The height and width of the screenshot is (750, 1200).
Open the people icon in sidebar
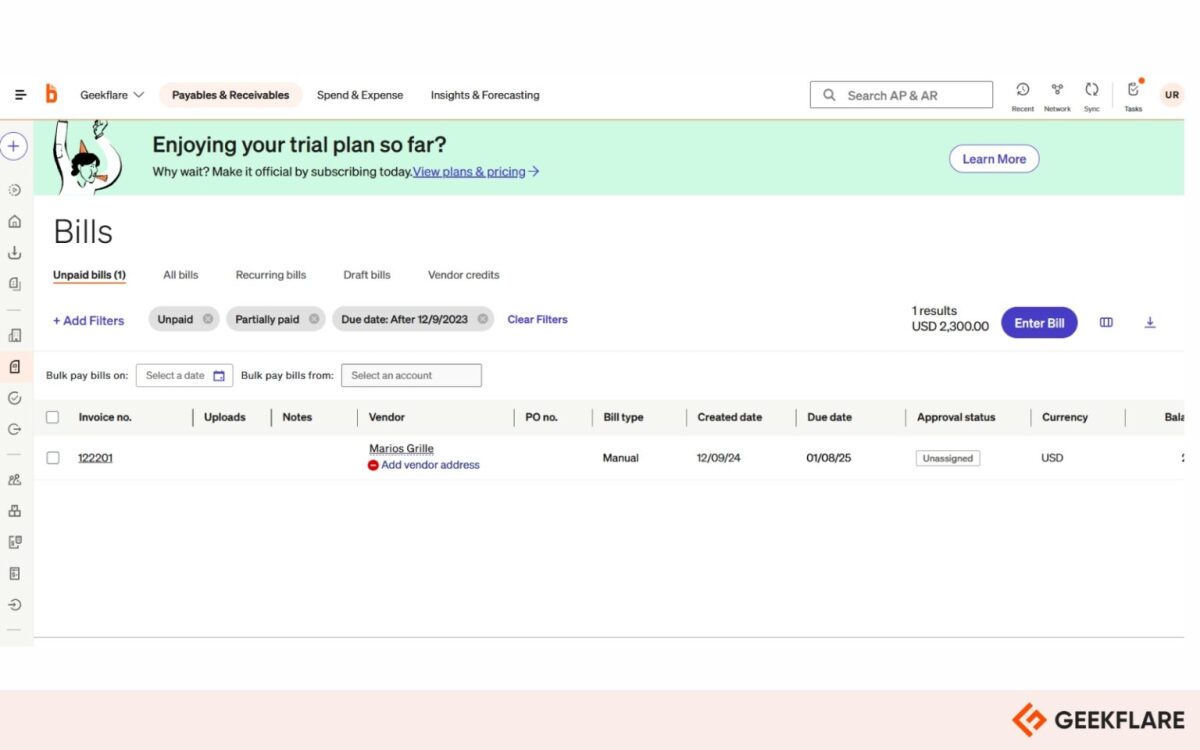click(14, 480)
